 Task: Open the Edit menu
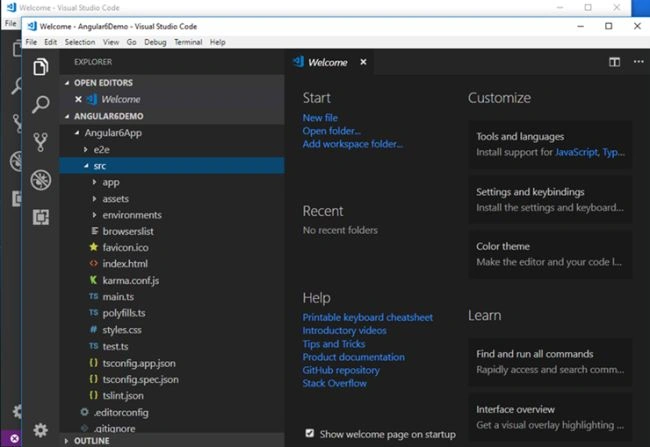tap(51, 42)
